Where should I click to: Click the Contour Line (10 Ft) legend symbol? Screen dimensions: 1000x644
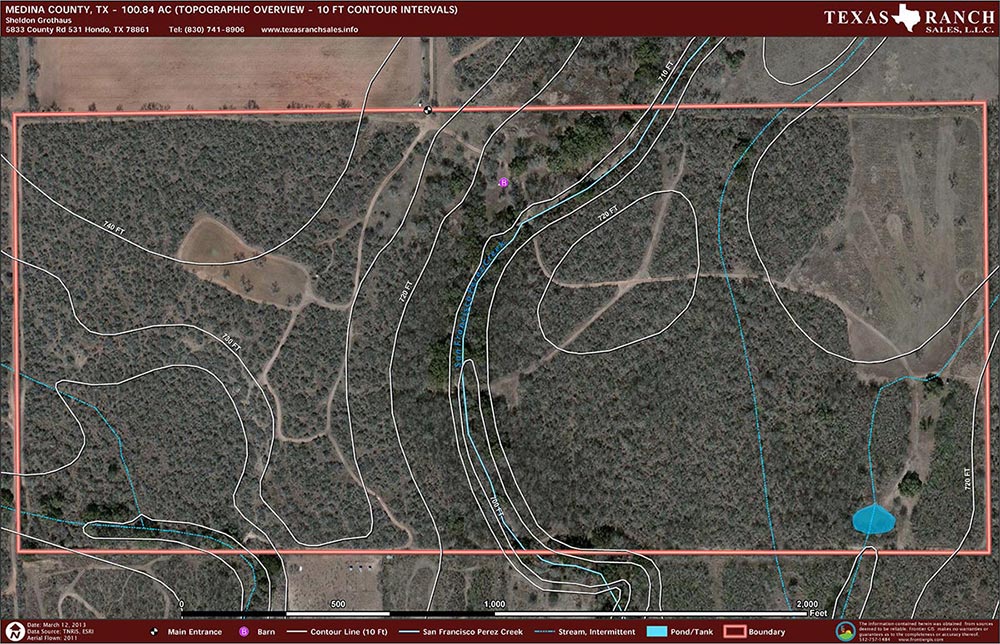[x=296, y=632]
